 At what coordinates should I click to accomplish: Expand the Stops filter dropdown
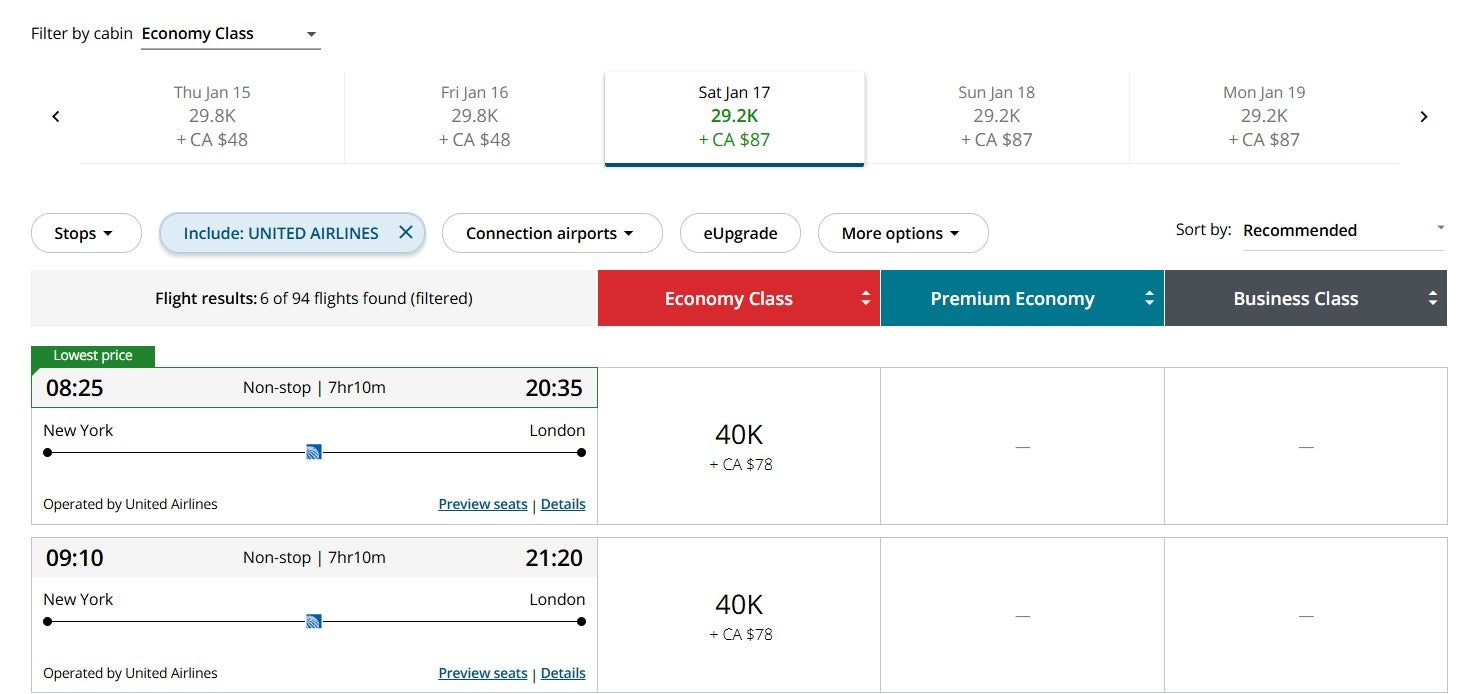point(84,233)
